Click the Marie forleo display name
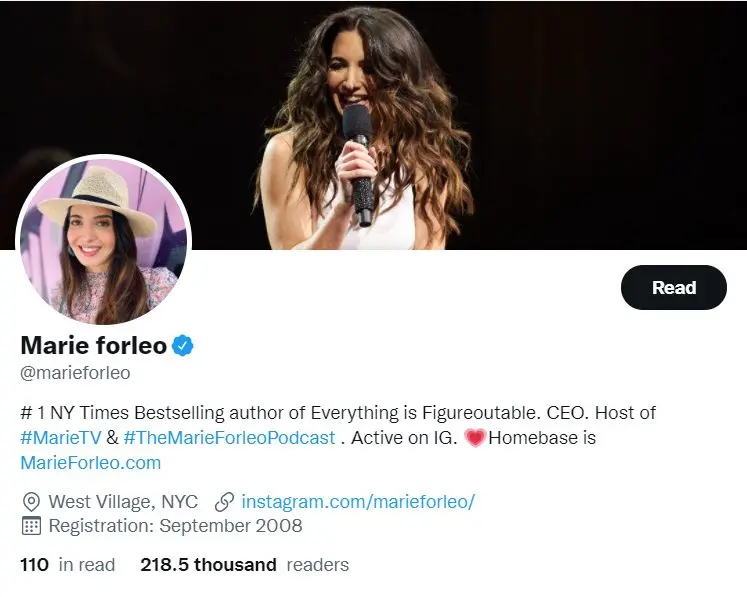 92,346
